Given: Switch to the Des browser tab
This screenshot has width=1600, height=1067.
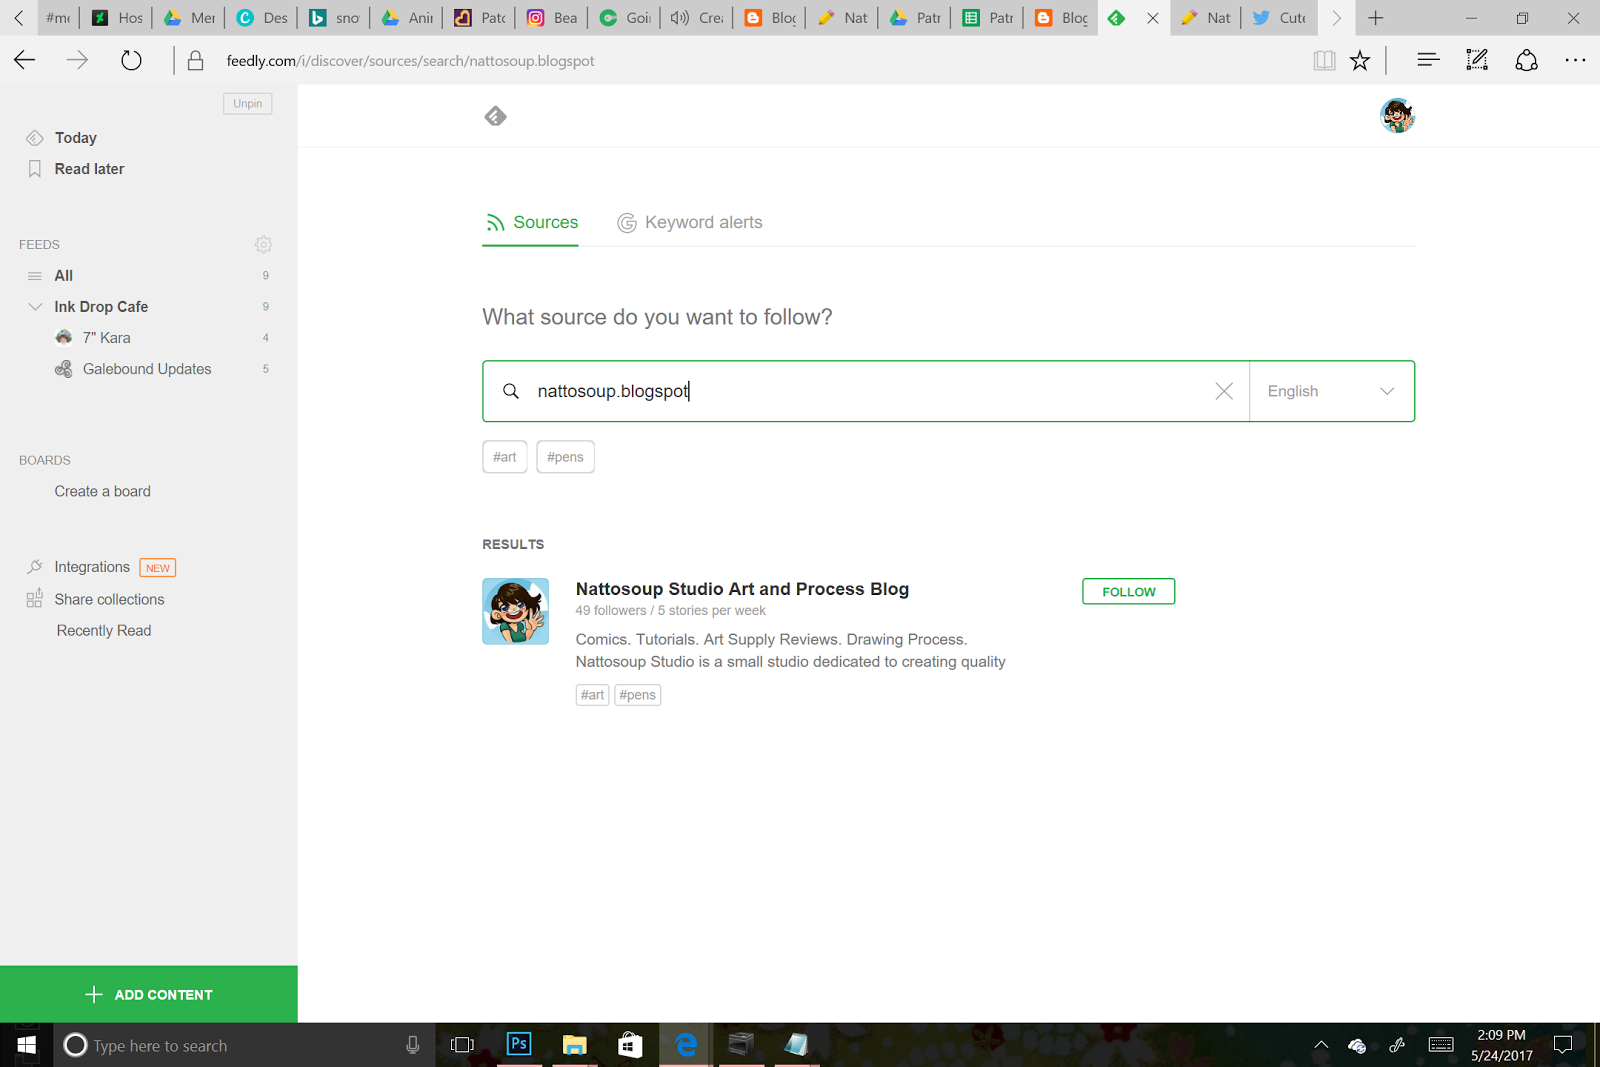Looking at the screenshot, I should [x=262, y=18].
